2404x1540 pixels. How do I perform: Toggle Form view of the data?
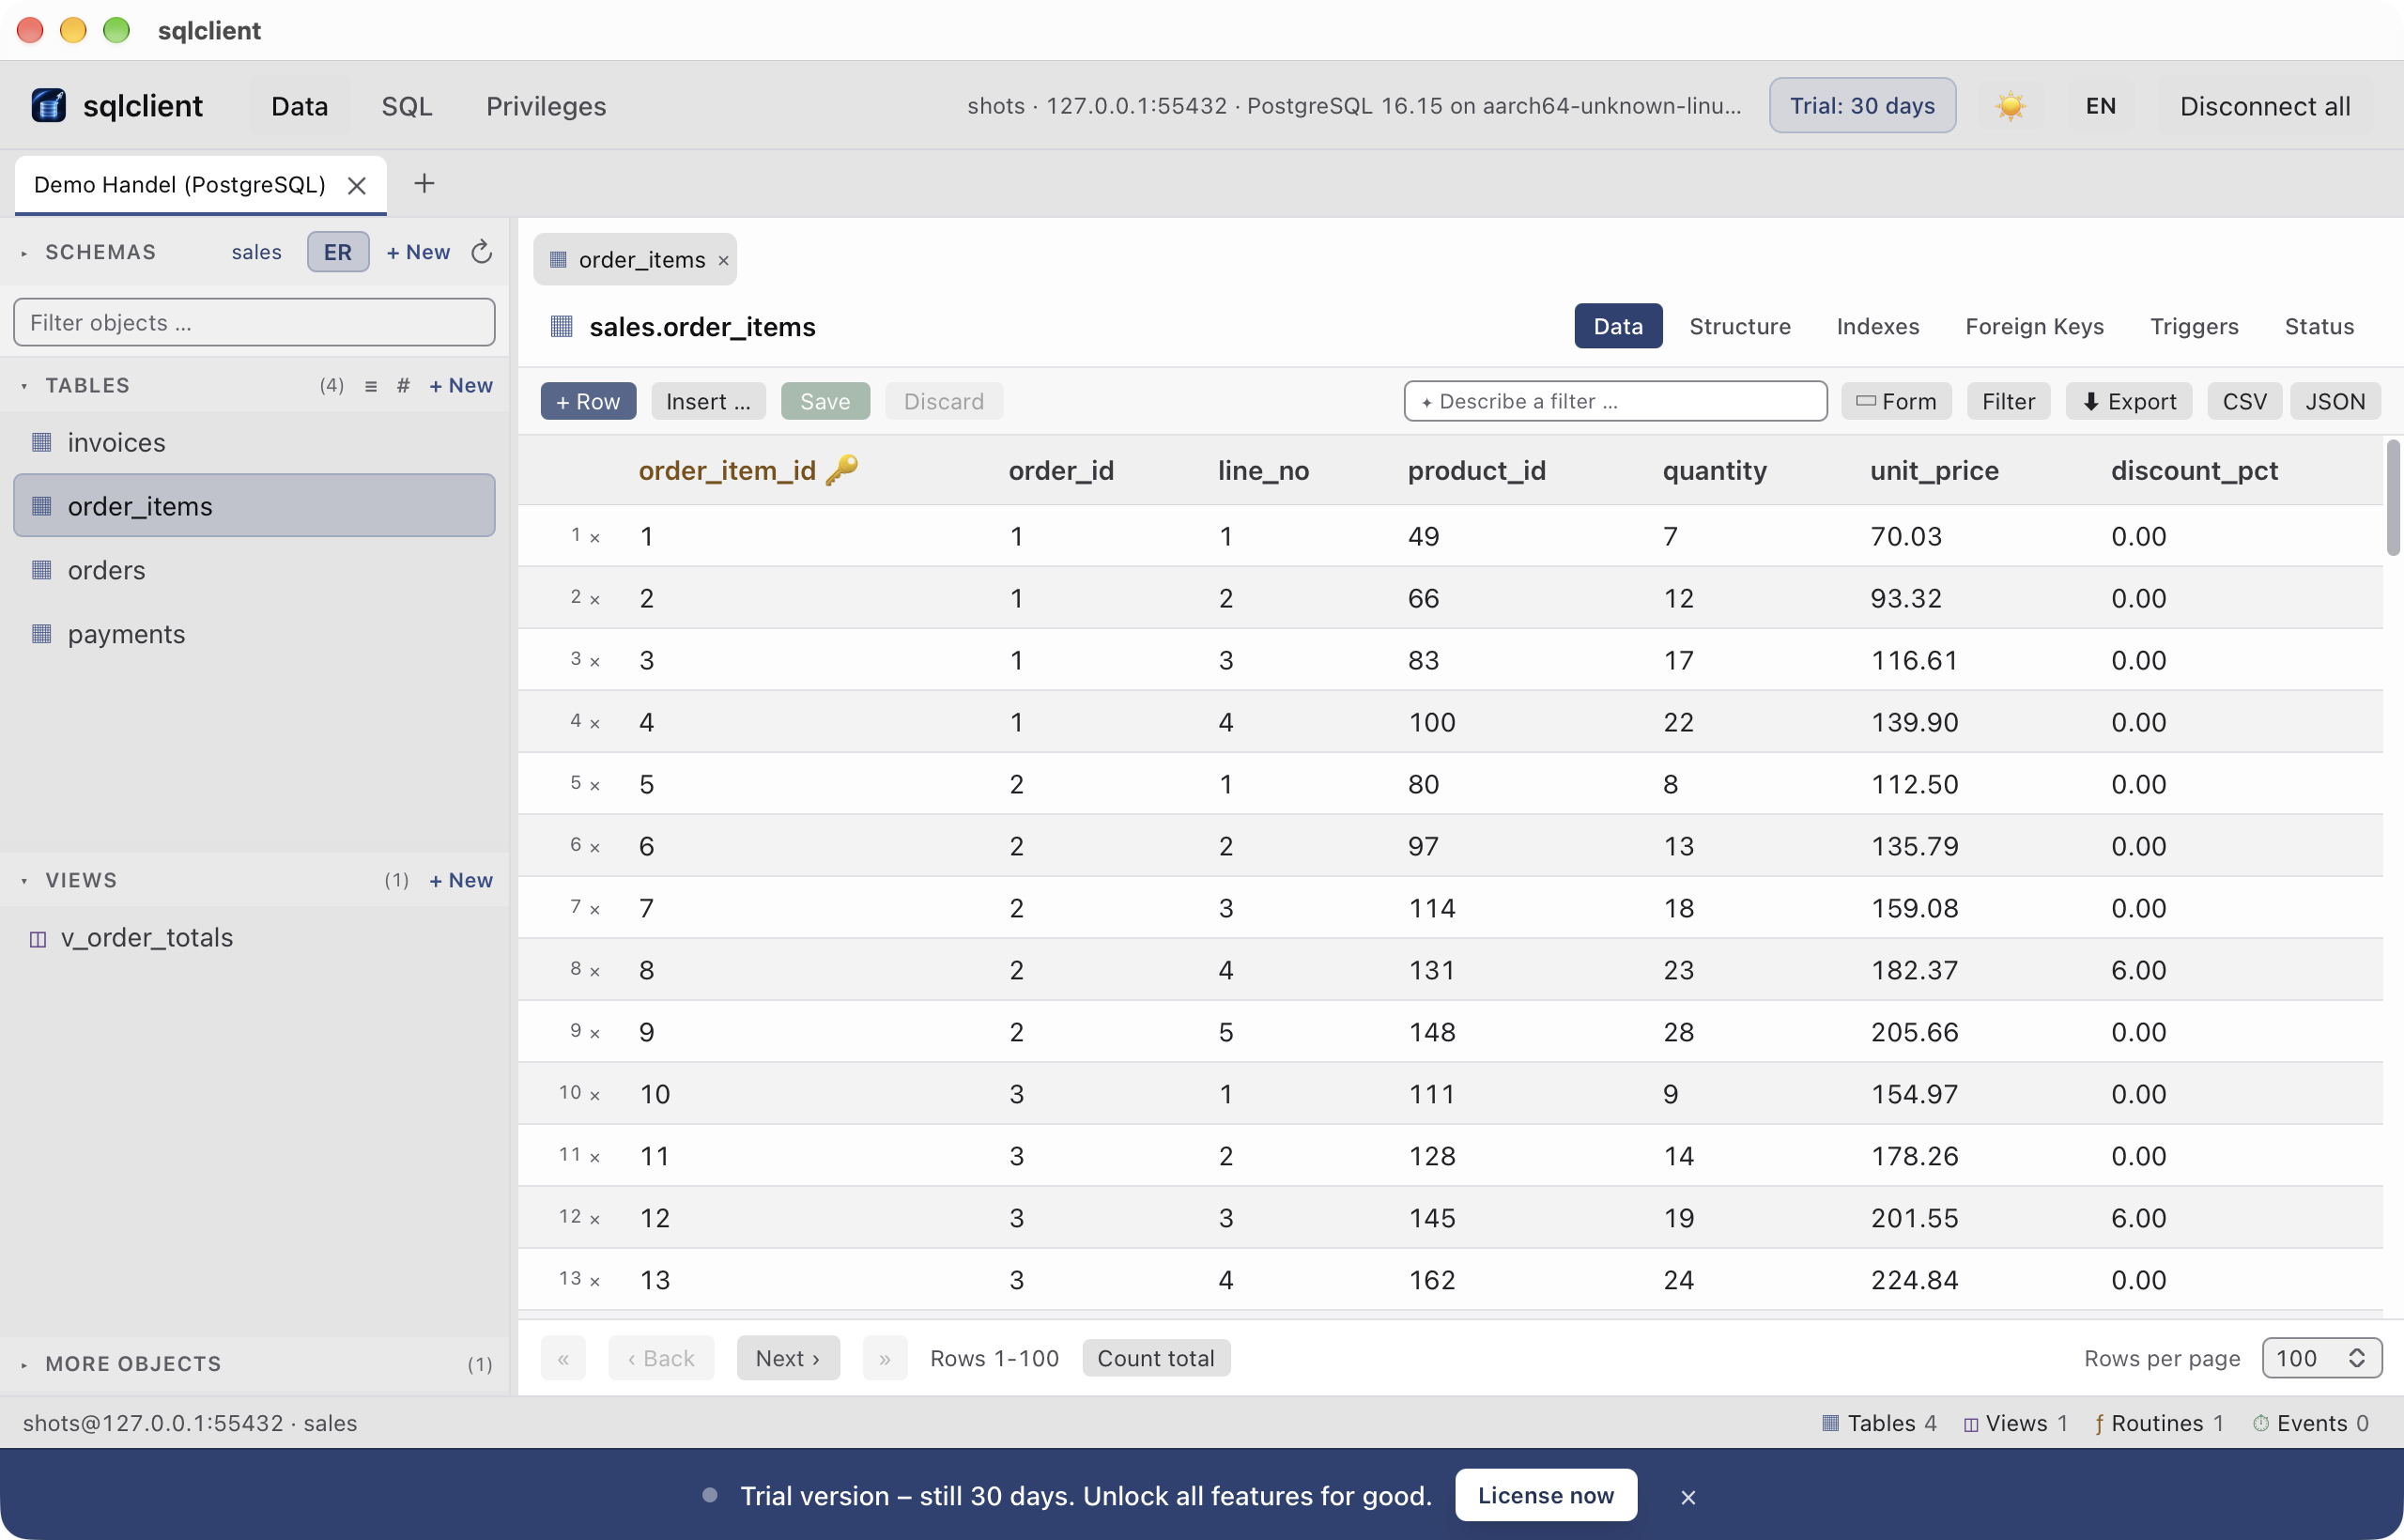pos(1896,402)
